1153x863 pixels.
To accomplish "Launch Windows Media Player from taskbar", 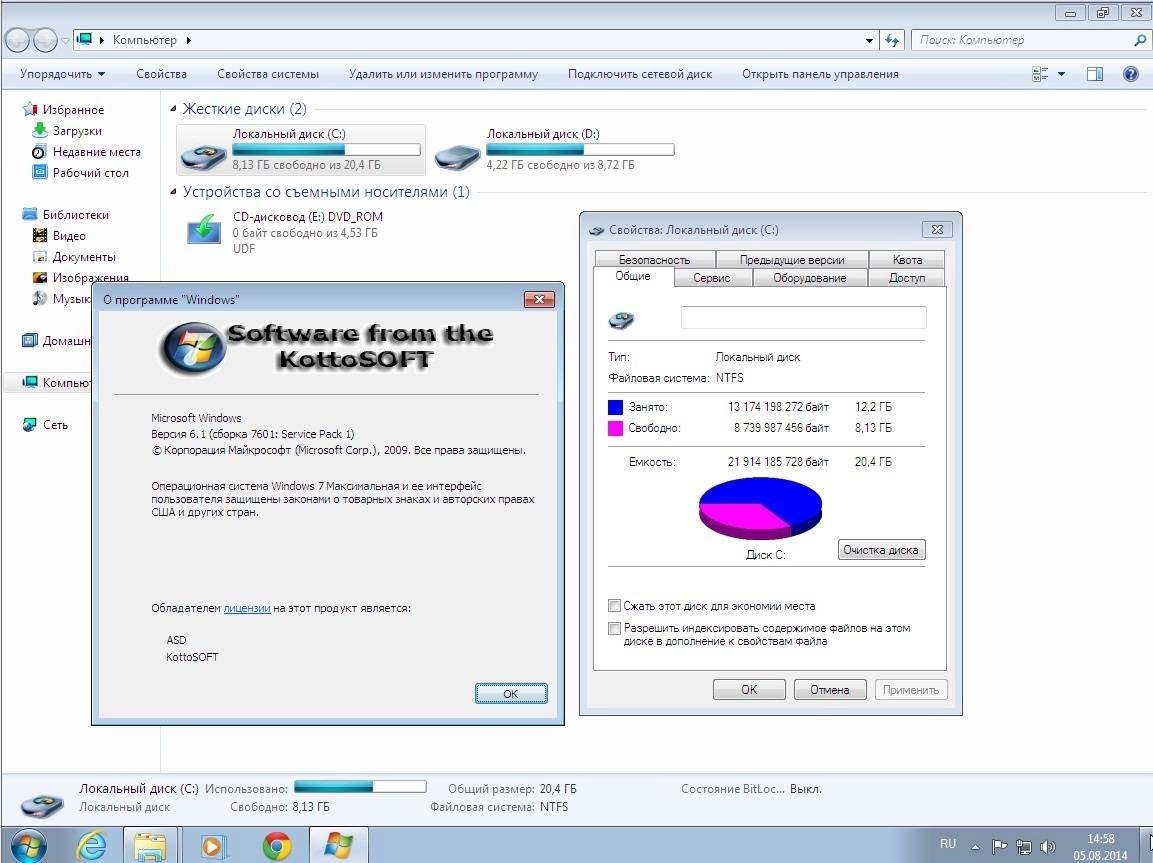I will pos(212,846).
